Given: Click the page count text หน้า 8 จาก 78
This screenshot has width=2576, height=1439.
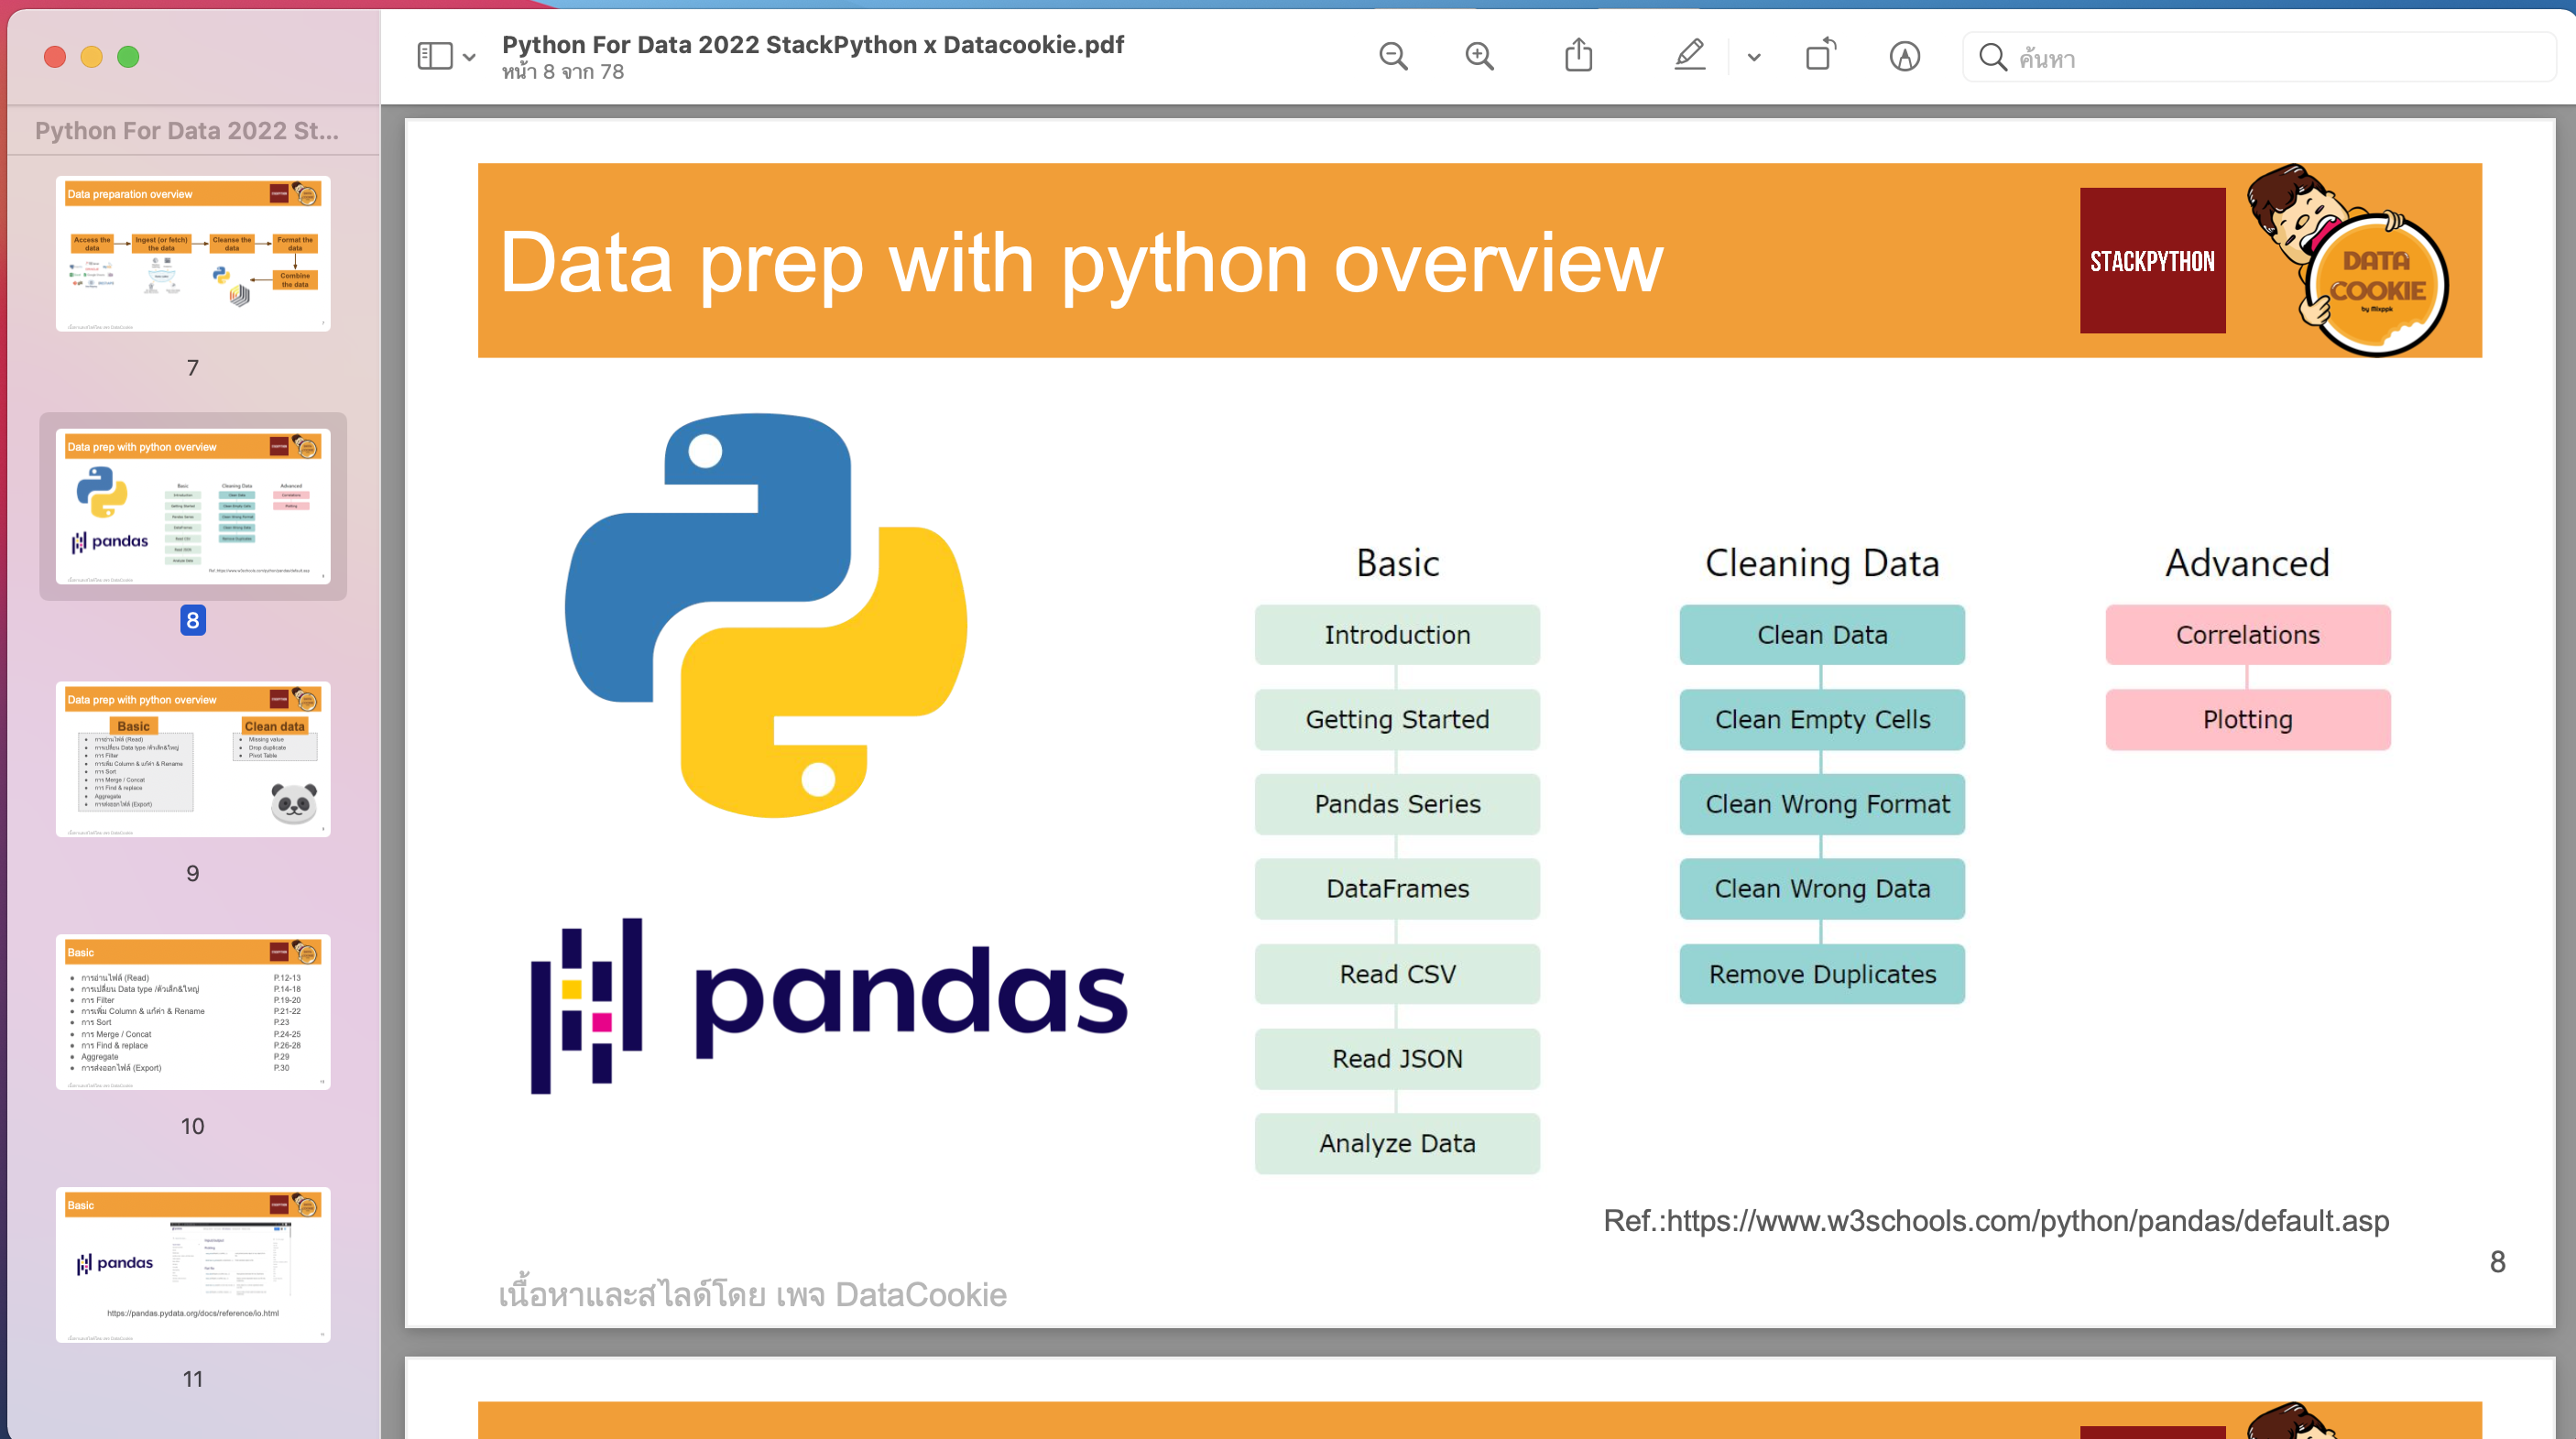Looking at the screenshot, I should coord(563,72).
